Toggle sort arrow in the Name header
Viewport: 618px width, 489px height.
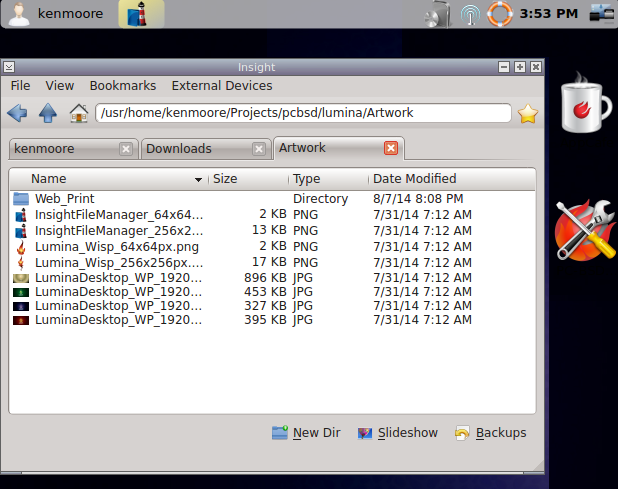198,180
